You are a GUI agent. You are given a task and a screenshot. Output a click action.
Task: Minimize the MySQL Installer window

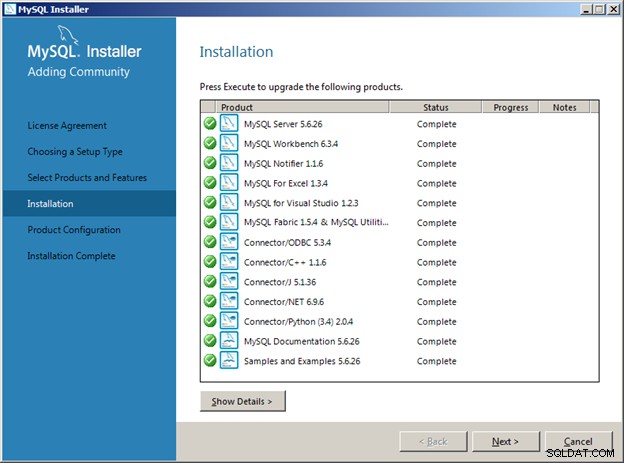point(585,9)
